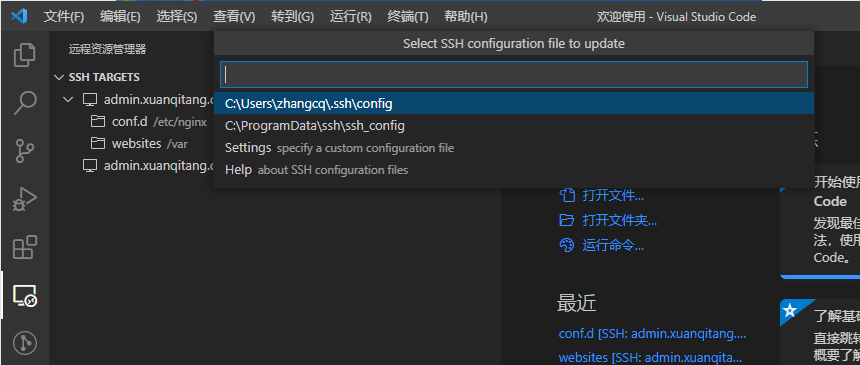This screenshot has height=365, width=860.
Task: Open the Explorer view in activity bar
Action: click(24, 55)
